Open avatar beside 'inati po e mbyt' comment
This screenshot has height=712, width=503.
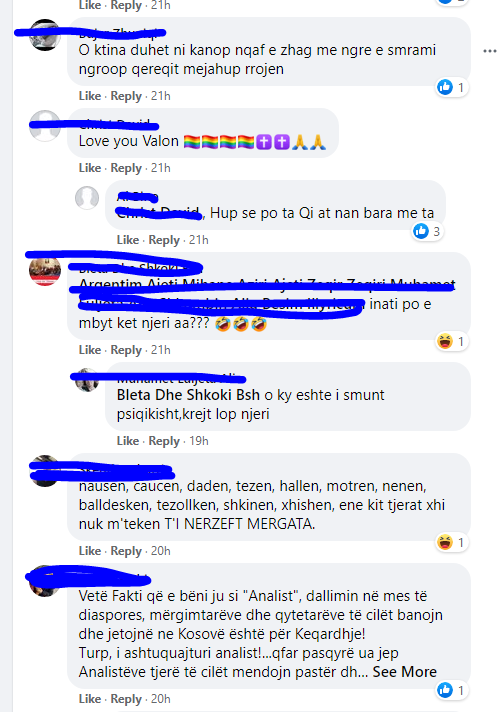tap(44, 270)
